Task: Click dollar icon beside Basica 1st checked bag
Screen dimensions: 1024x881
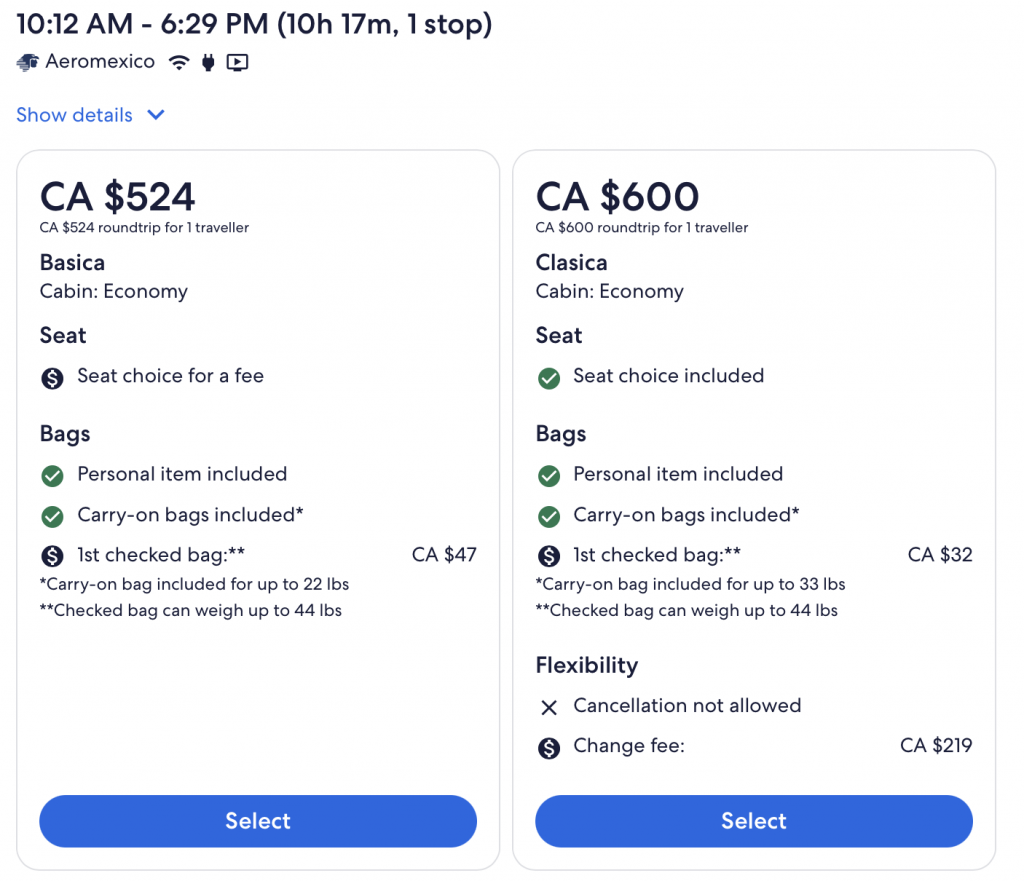Action: point(52,556)
